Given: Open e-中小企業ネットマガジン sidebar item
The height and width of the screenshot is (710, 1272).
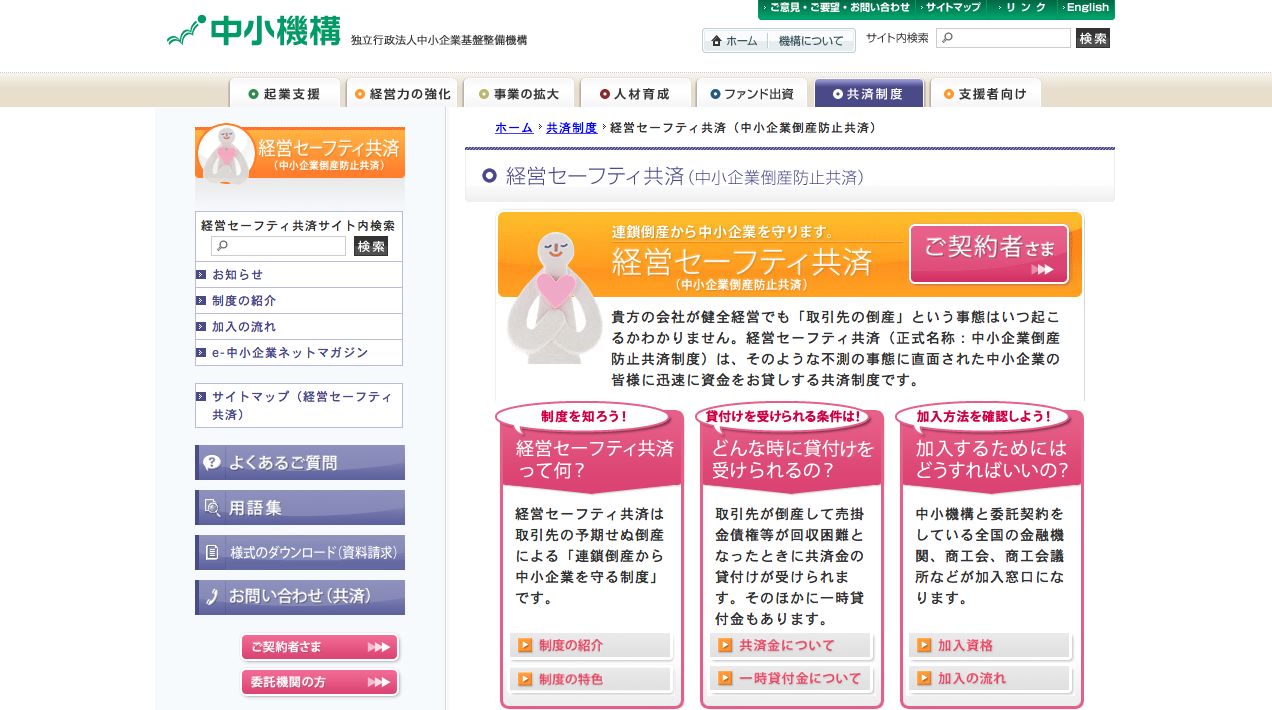Looking at the screenshot, I should pyautogui.click(x=299, y=353).
